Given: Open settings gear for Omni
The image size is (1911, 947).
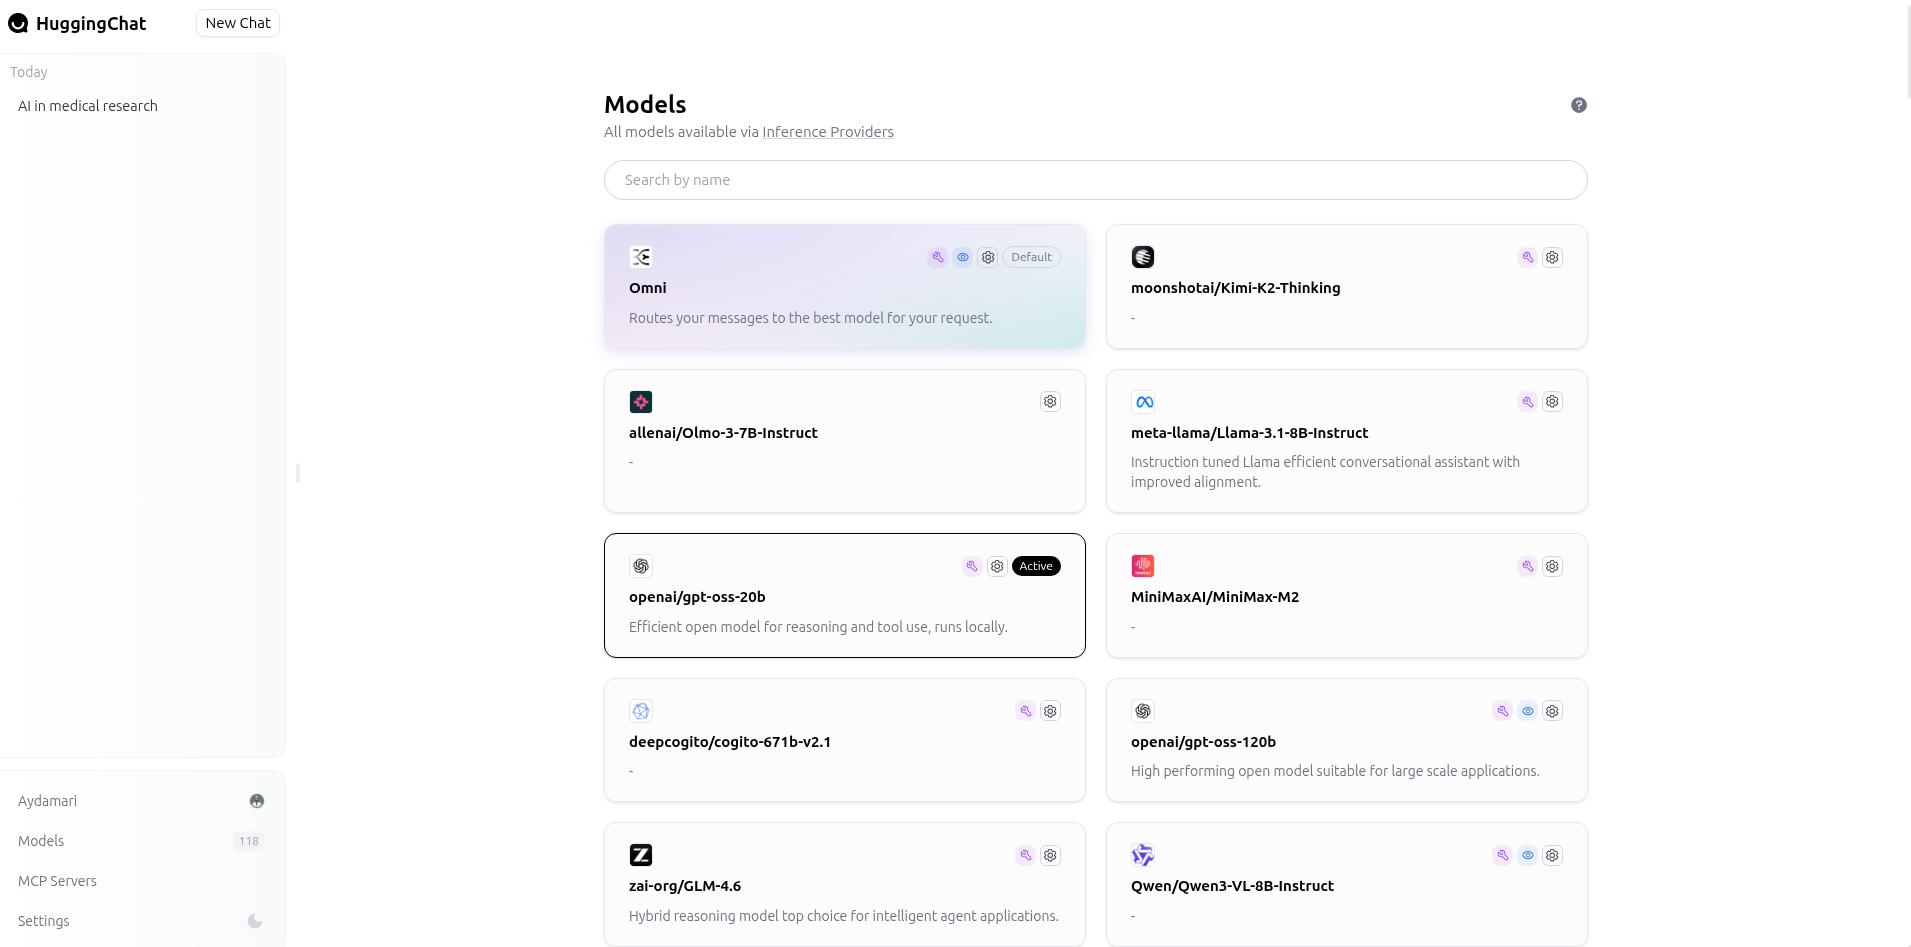Looking at the screenshot, I should (x=988, y=257).
